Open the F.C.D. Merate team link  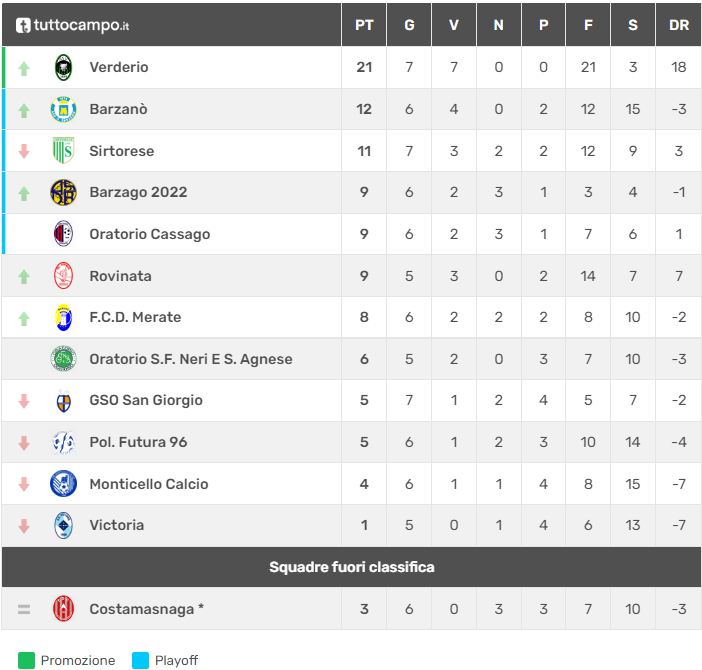pyautogui.click(x=135, y=317)
